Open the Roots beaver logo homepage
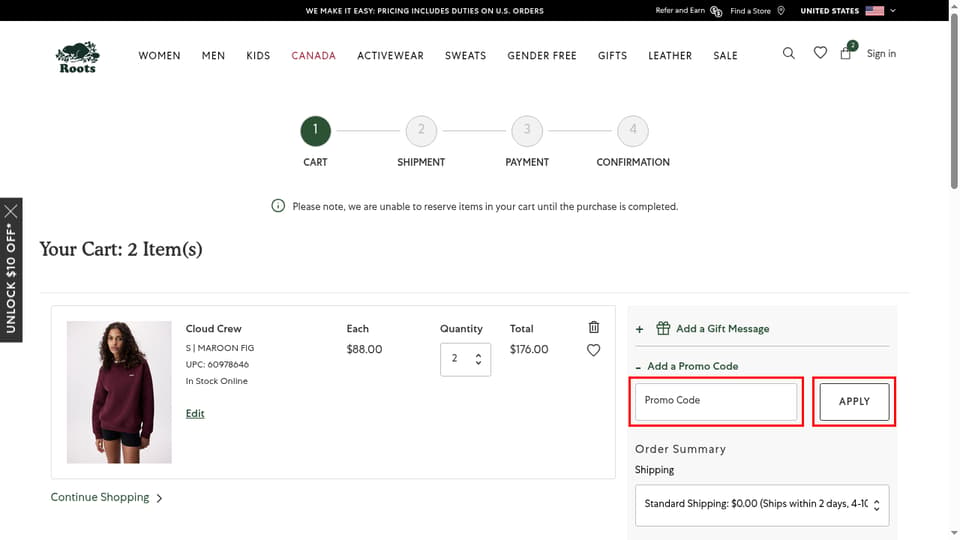Viewport: 960px width, 540px height. pyautogui.click(x=78, y=57)
